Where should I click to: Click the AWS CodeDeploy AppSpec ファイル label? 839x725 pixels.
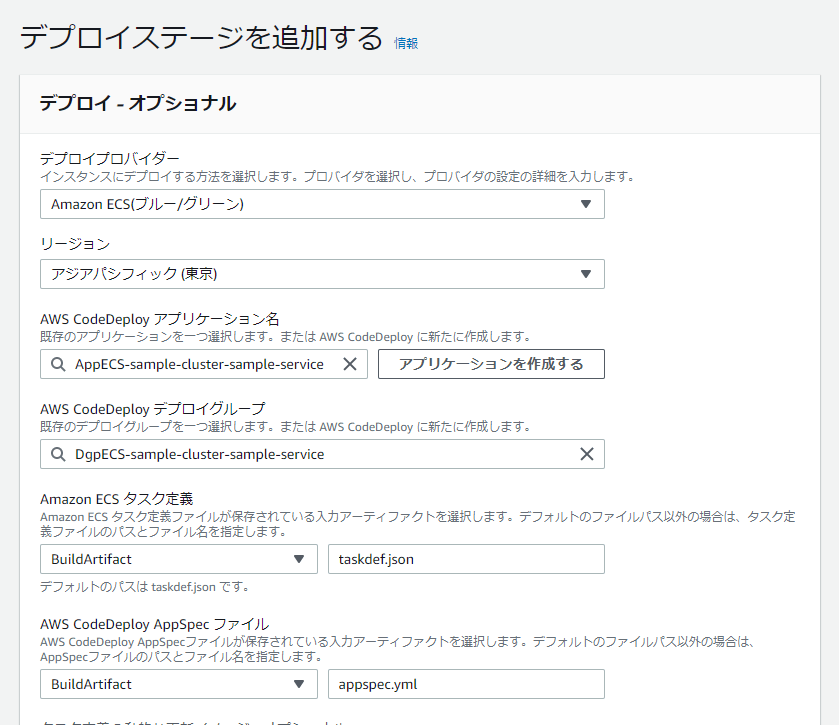coord(154,624)
